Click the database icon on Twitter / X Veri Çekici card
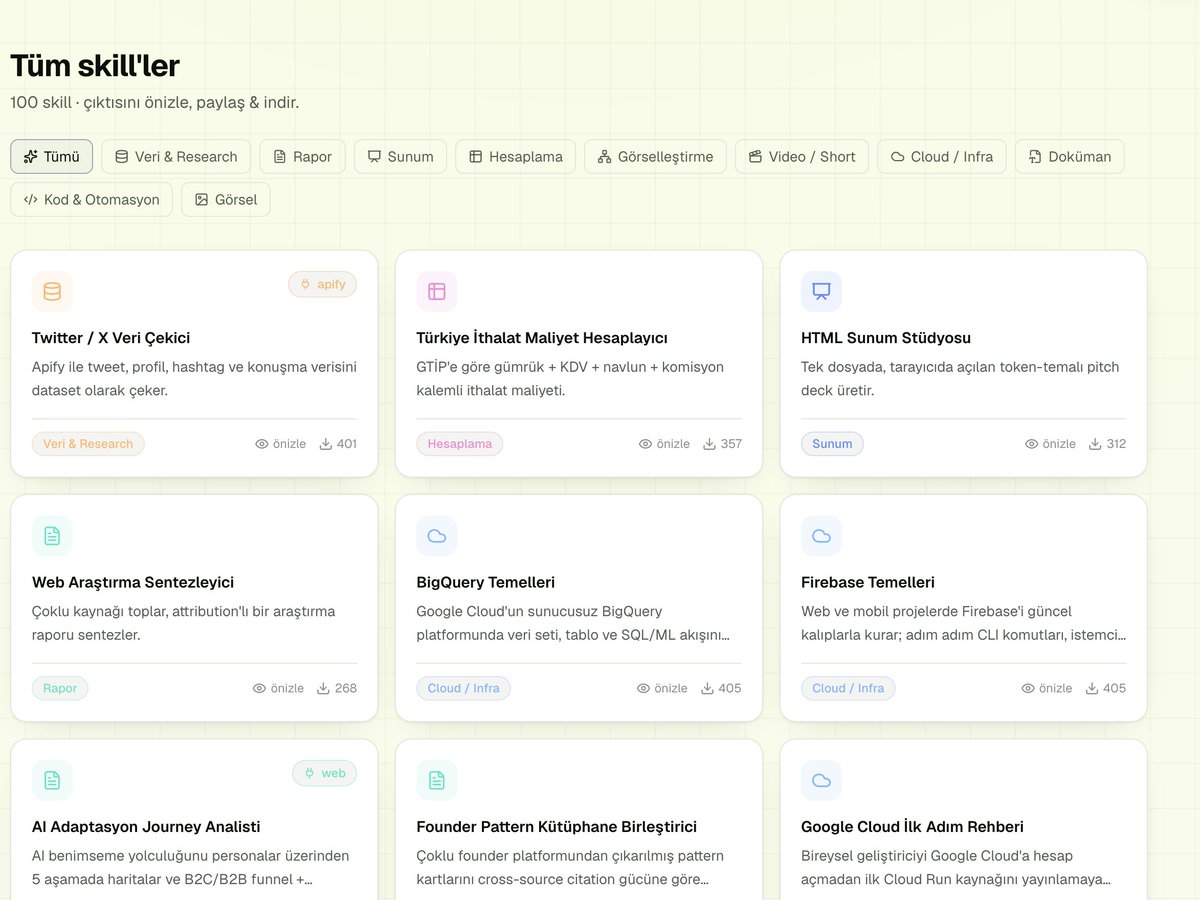The width and height of the screenshot is (1200, 900). coord(52,292)
